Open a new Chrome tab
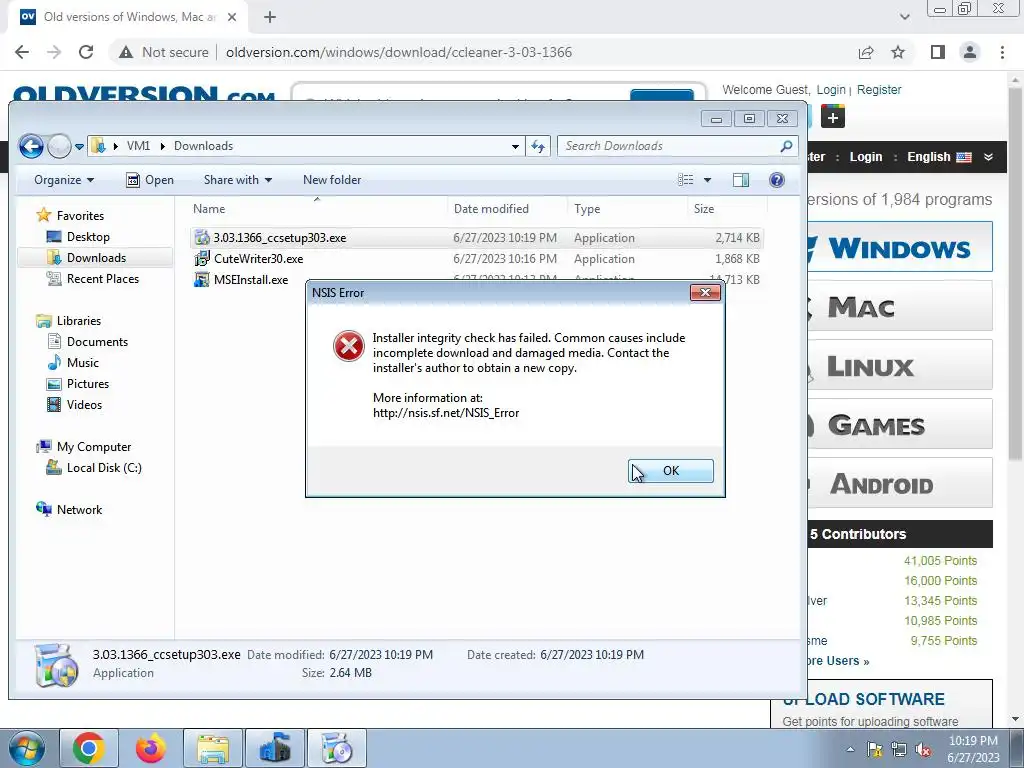Viewport: 1024px width, 768px height. point(270,17)
